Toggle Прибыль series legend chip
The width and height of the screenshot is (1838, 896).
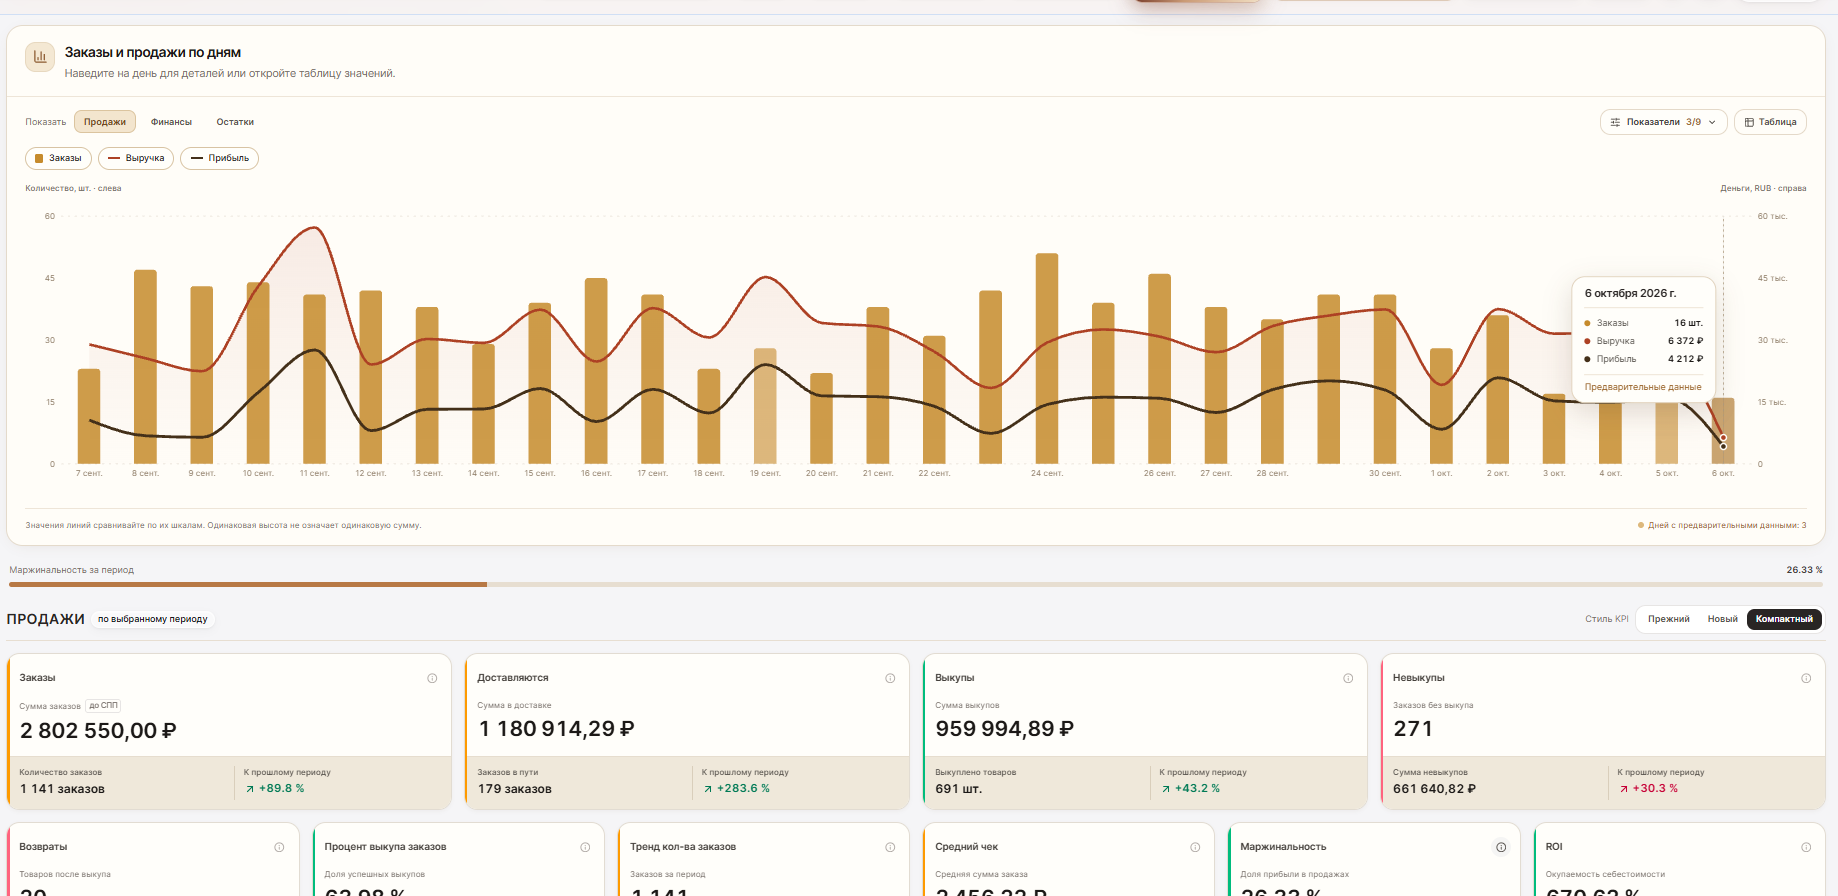coord(219,158)
